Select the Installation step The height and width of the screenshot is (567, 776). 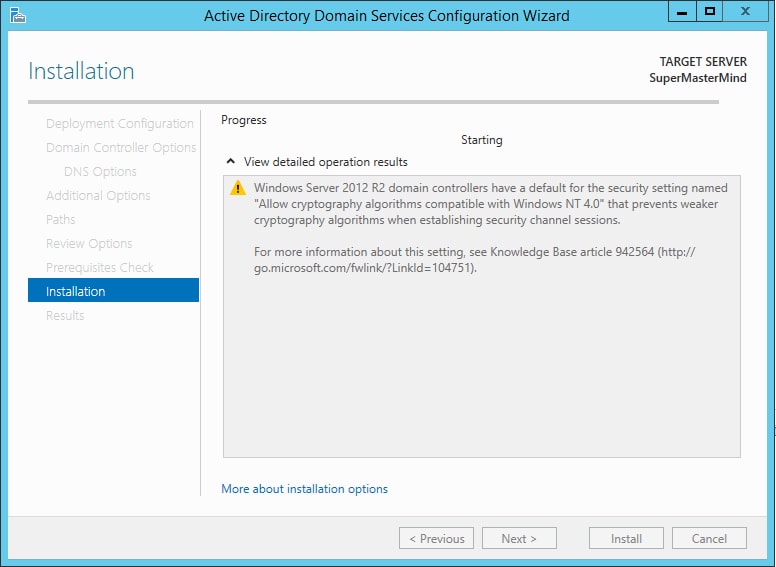(x=76, y=292)
